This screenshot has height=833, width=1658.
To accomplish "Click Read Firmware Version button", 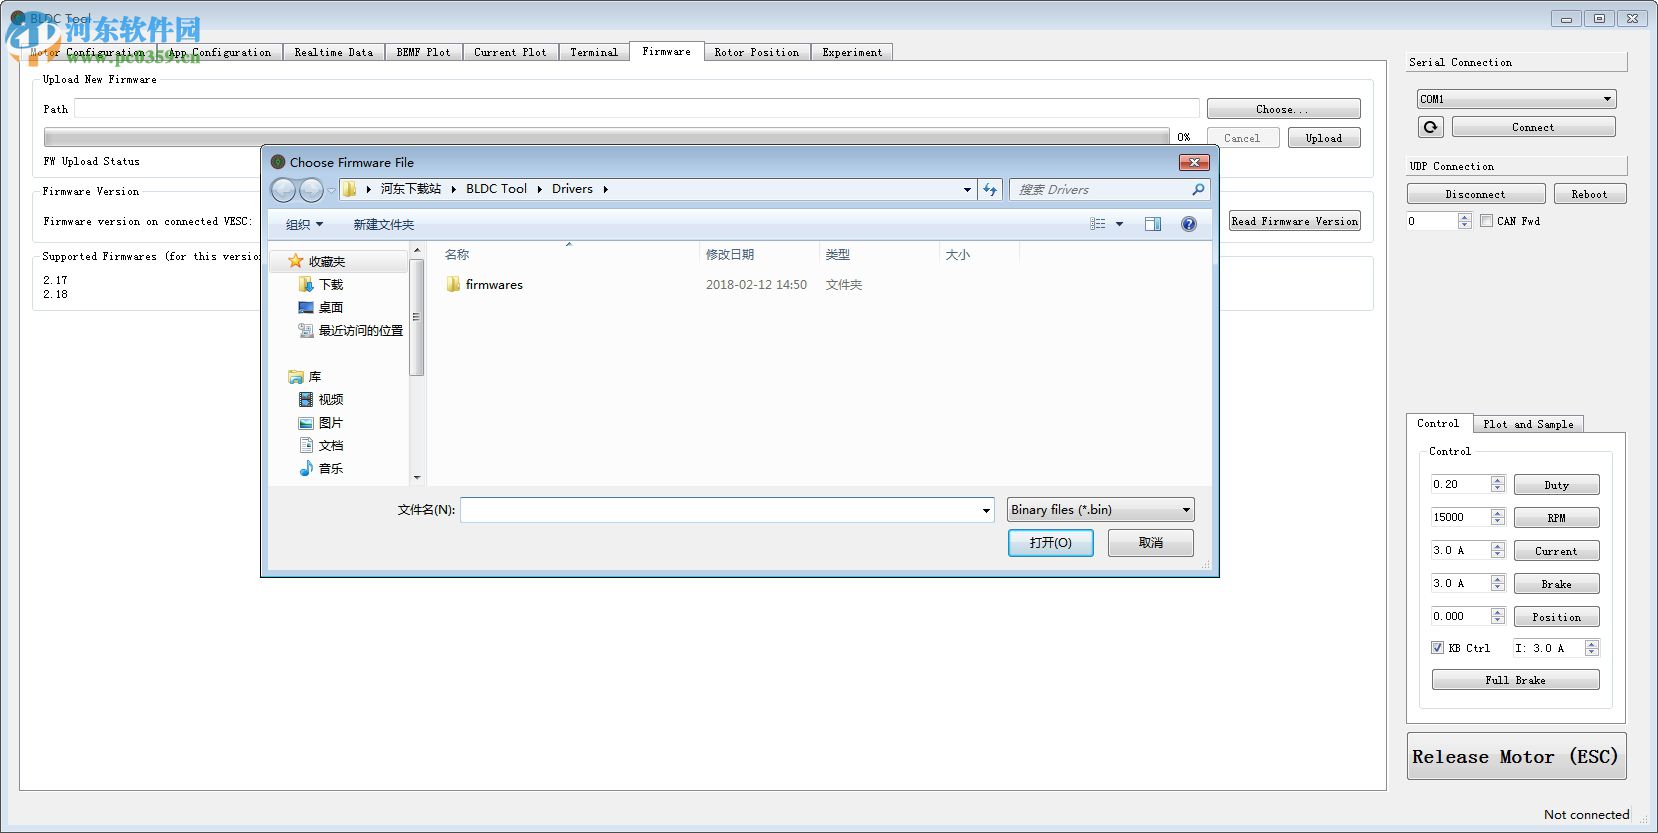I will pyautogui.click(x=1295, y=221).
